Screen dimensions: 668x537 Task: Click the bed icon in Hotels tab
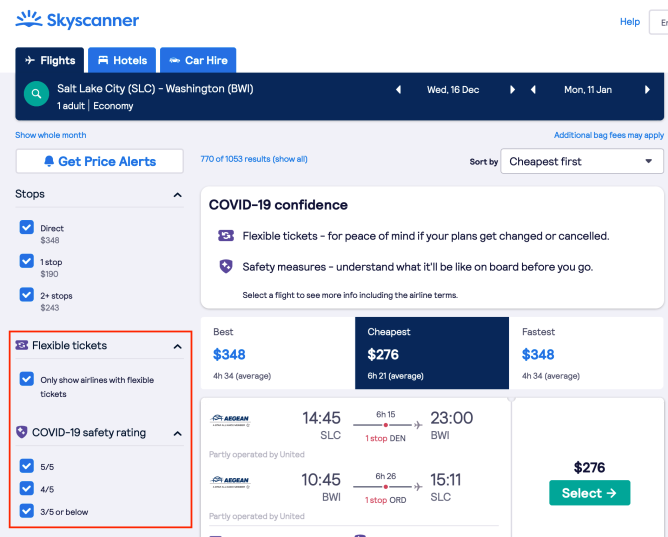coord(103,60)
